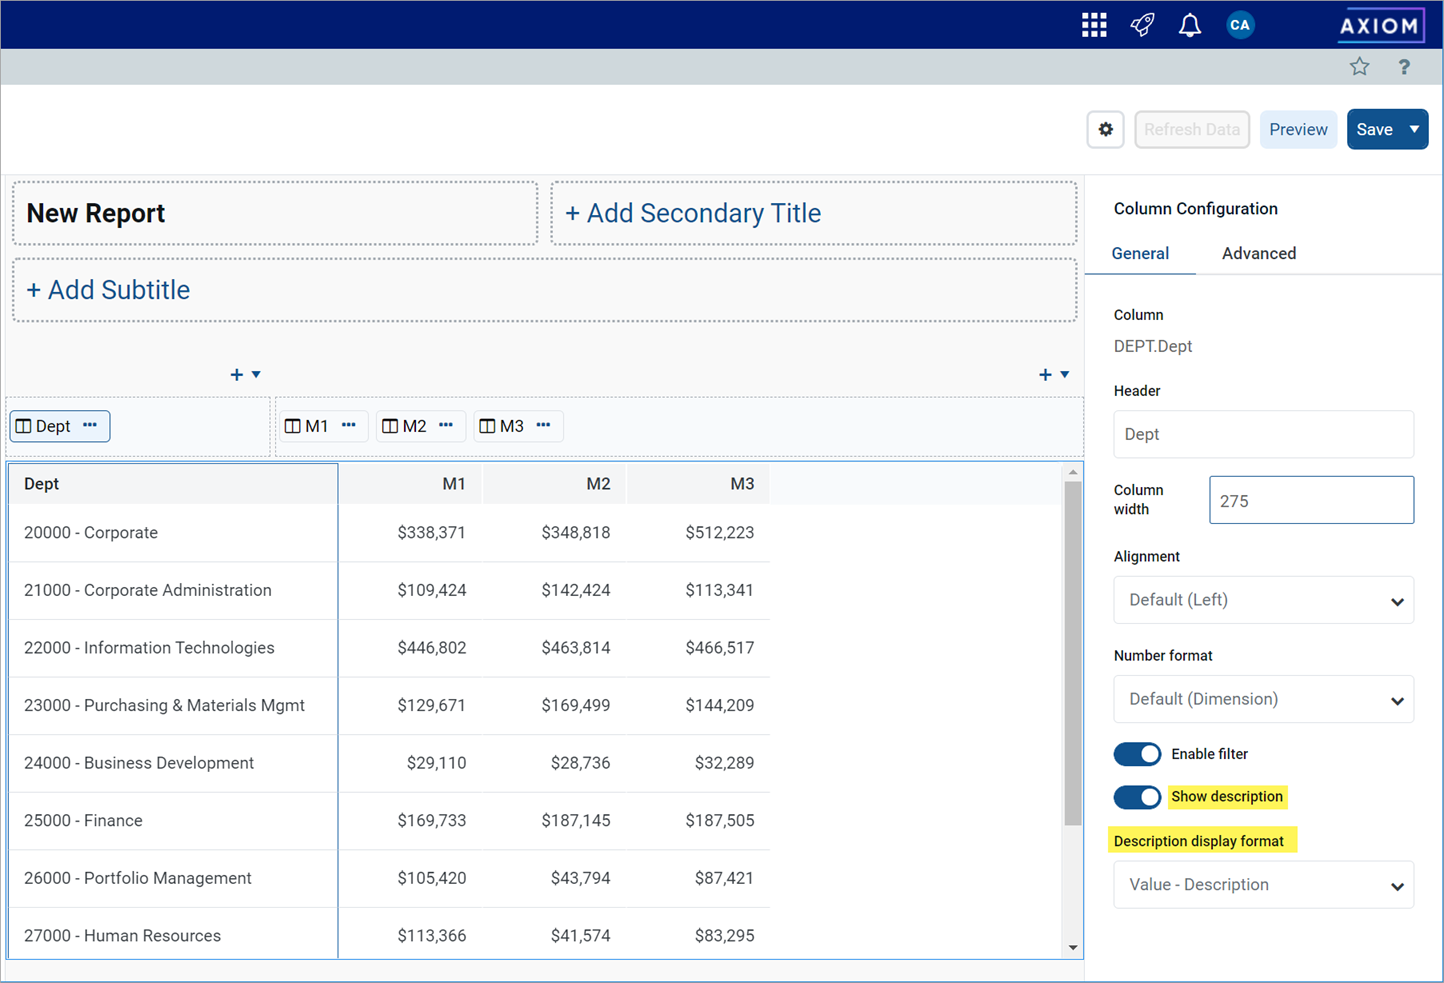This screenshot has width=1444, height=983.
Task: Open report settings gear icon
Action: pos(1105,130)
